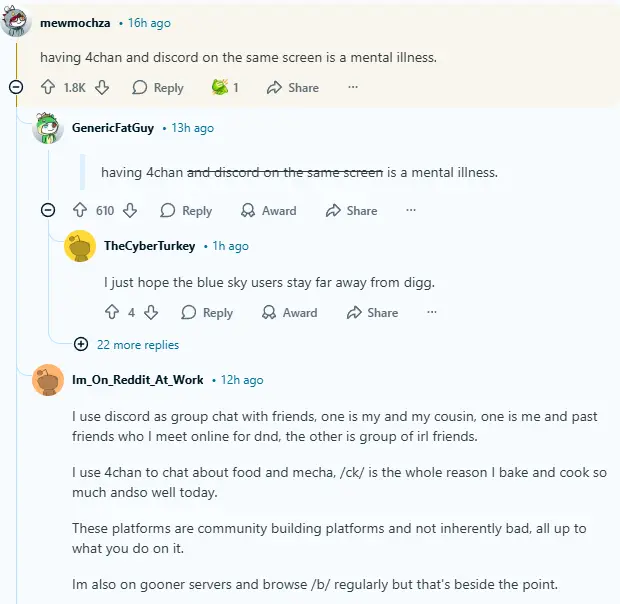Open Im_On_Reddit_At_Work's profile link
Screen dimensions: 620x604
coord(137,380)
